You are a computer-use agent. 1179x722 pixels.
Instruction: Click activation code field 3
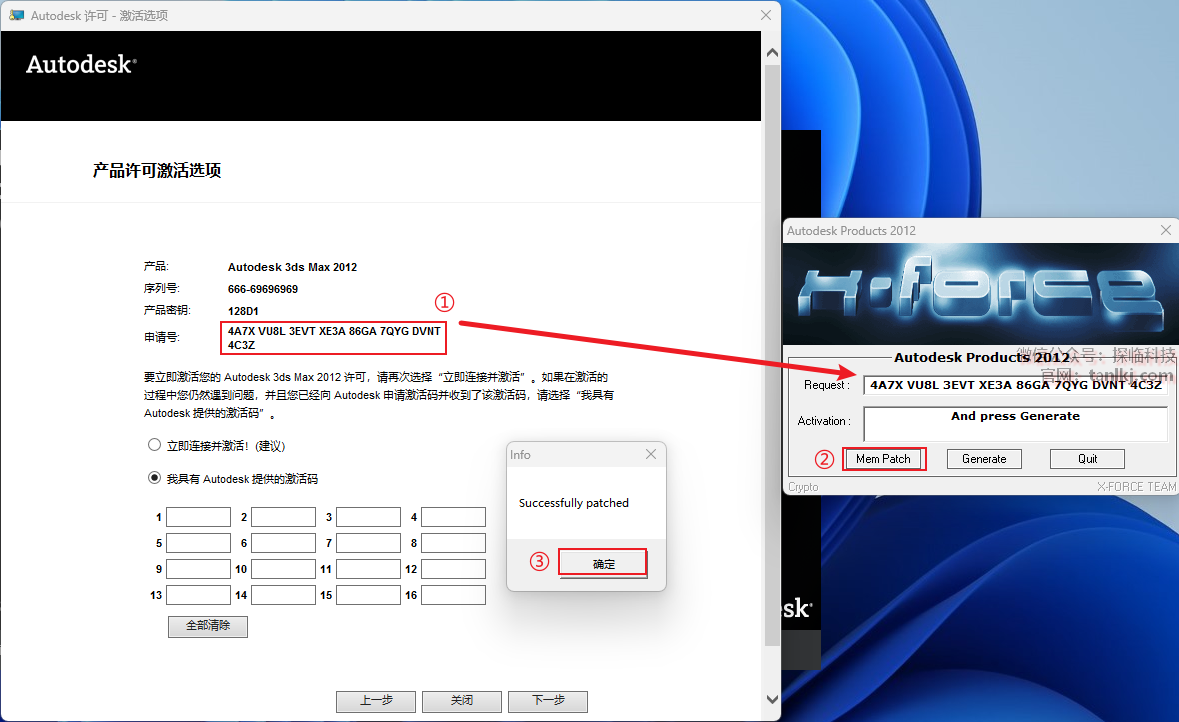click(x=368, y=517)
